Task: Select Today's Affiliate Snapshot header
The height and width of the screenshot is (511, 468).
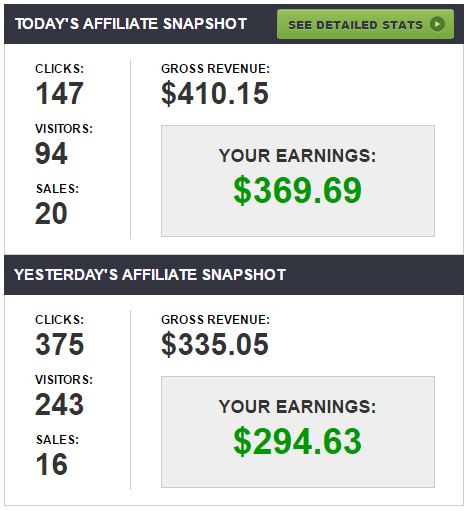Action: point(131,24)
